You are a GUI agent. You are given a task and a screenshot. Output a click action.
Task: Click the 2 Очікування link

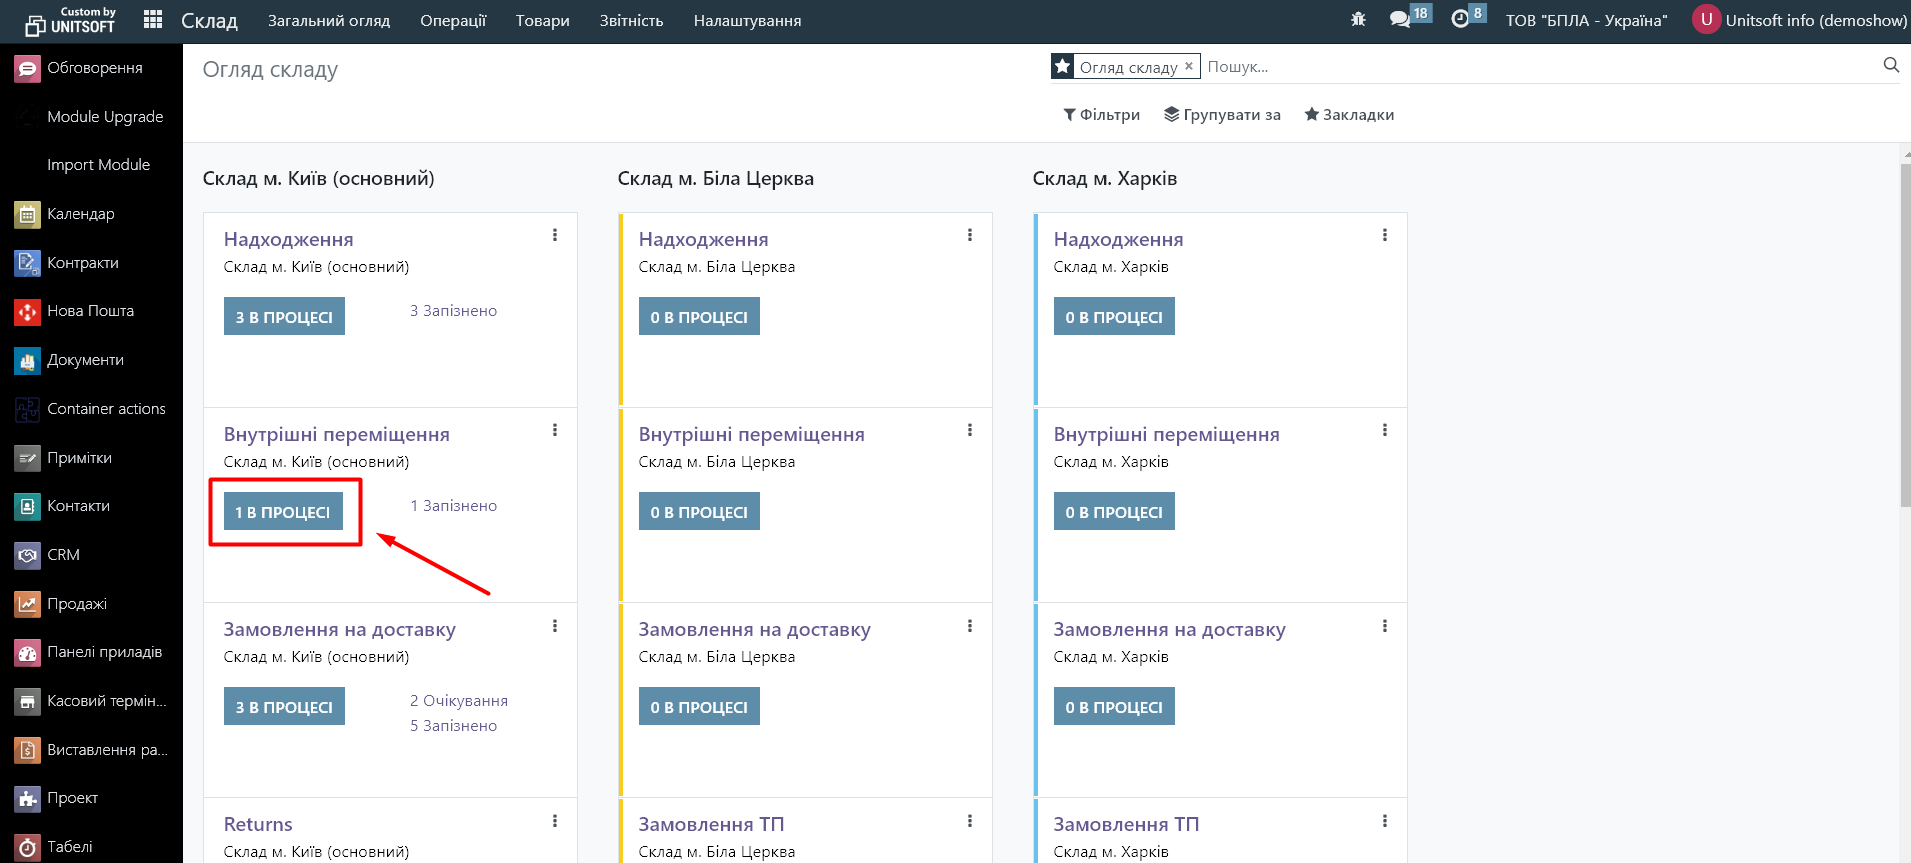(x=458, y=701)
